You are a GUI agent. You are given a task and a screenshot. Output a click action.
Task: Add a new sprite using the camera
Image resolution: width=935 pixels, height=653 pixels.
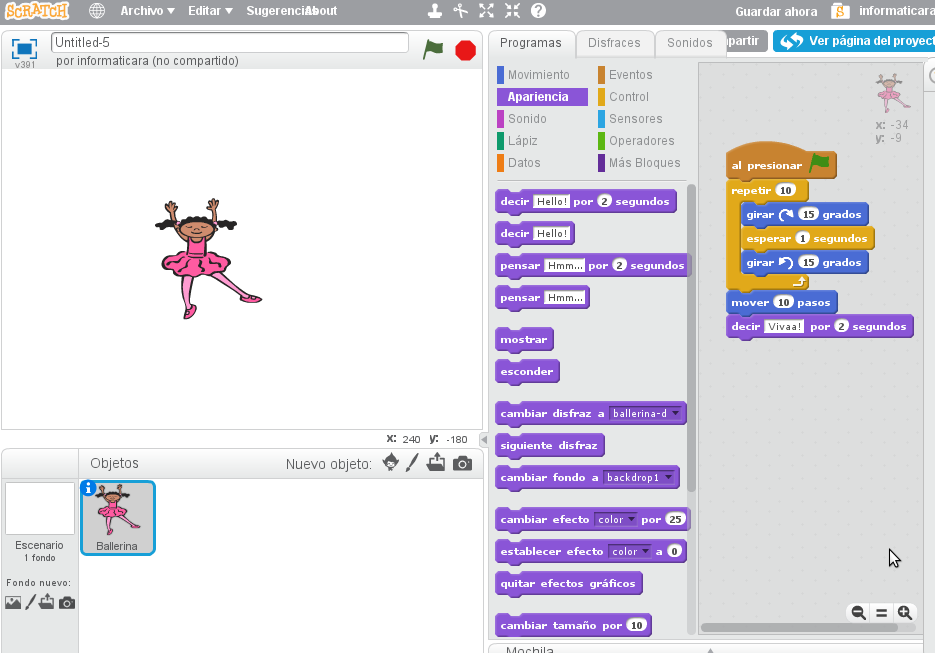[460, 463]
